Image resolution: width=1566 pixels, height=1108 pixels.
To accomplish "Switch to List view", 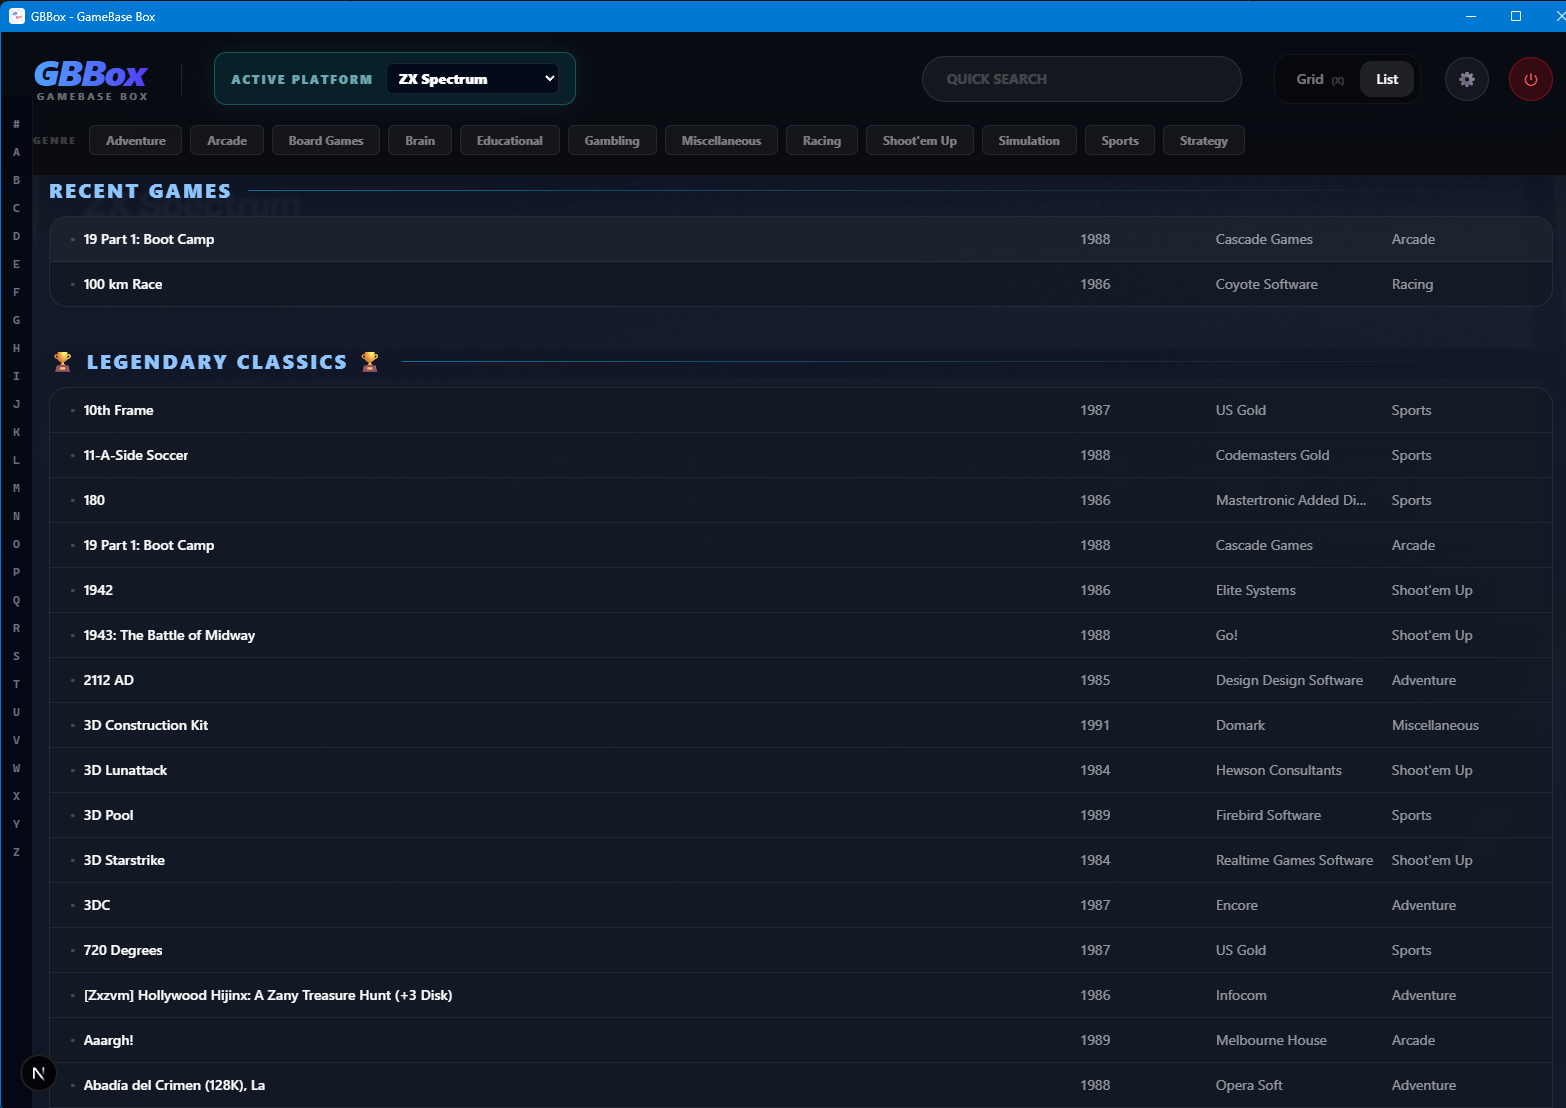I will pyautogui.click(x=1387, y=79).
